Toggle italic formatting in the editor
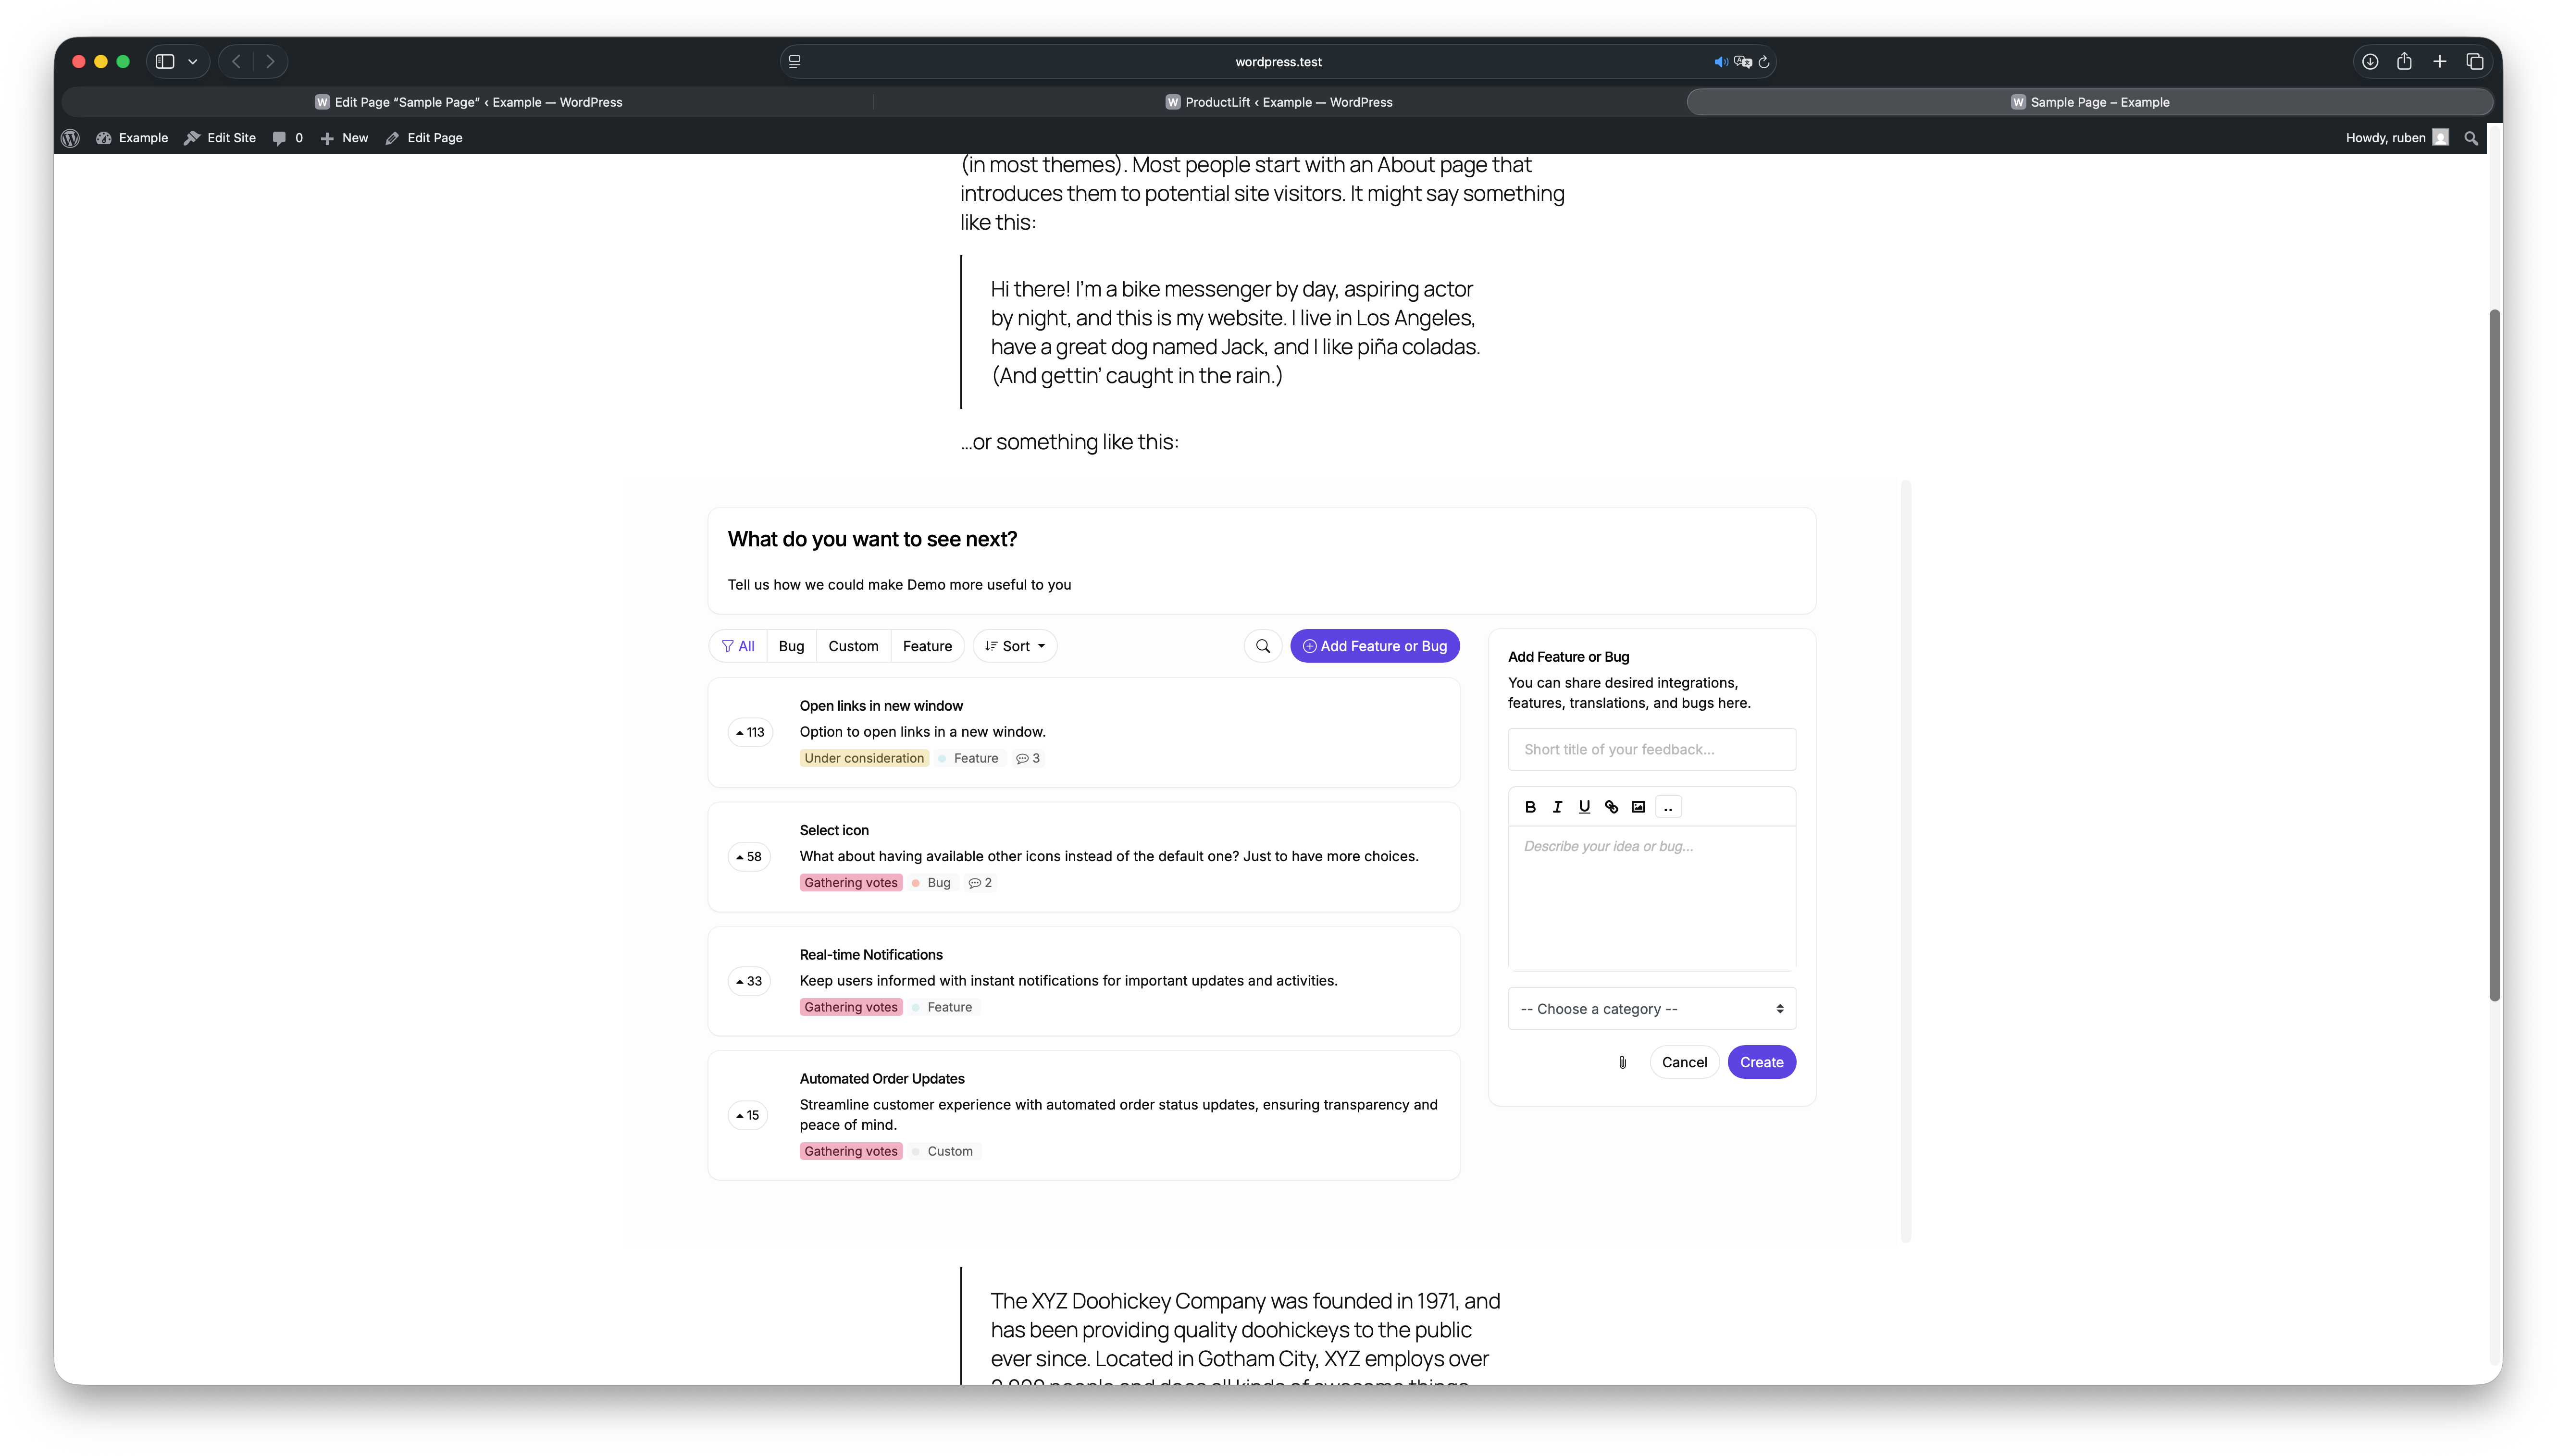 tap(1557, 807)
